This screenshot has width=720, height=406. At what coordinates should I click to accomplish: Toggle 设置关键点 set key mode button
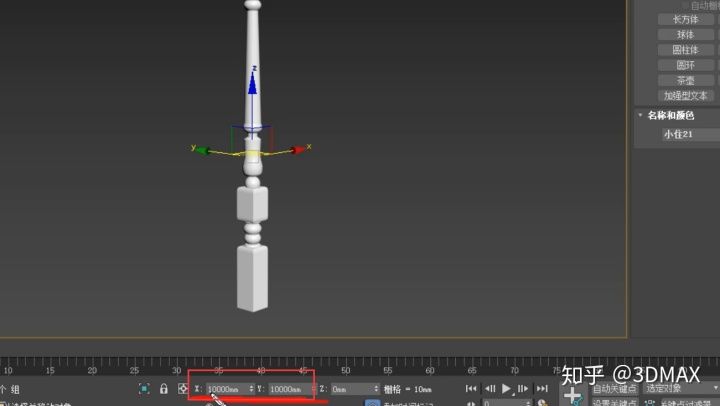(615, 403)
